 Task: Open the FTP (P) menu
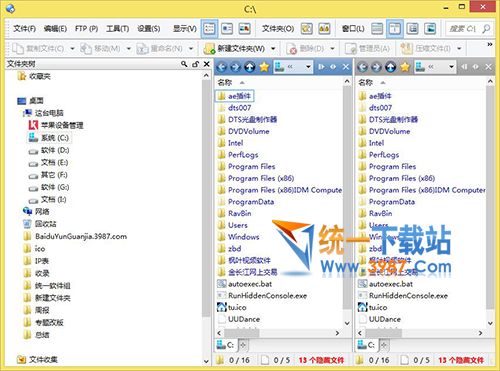(86, 29)
